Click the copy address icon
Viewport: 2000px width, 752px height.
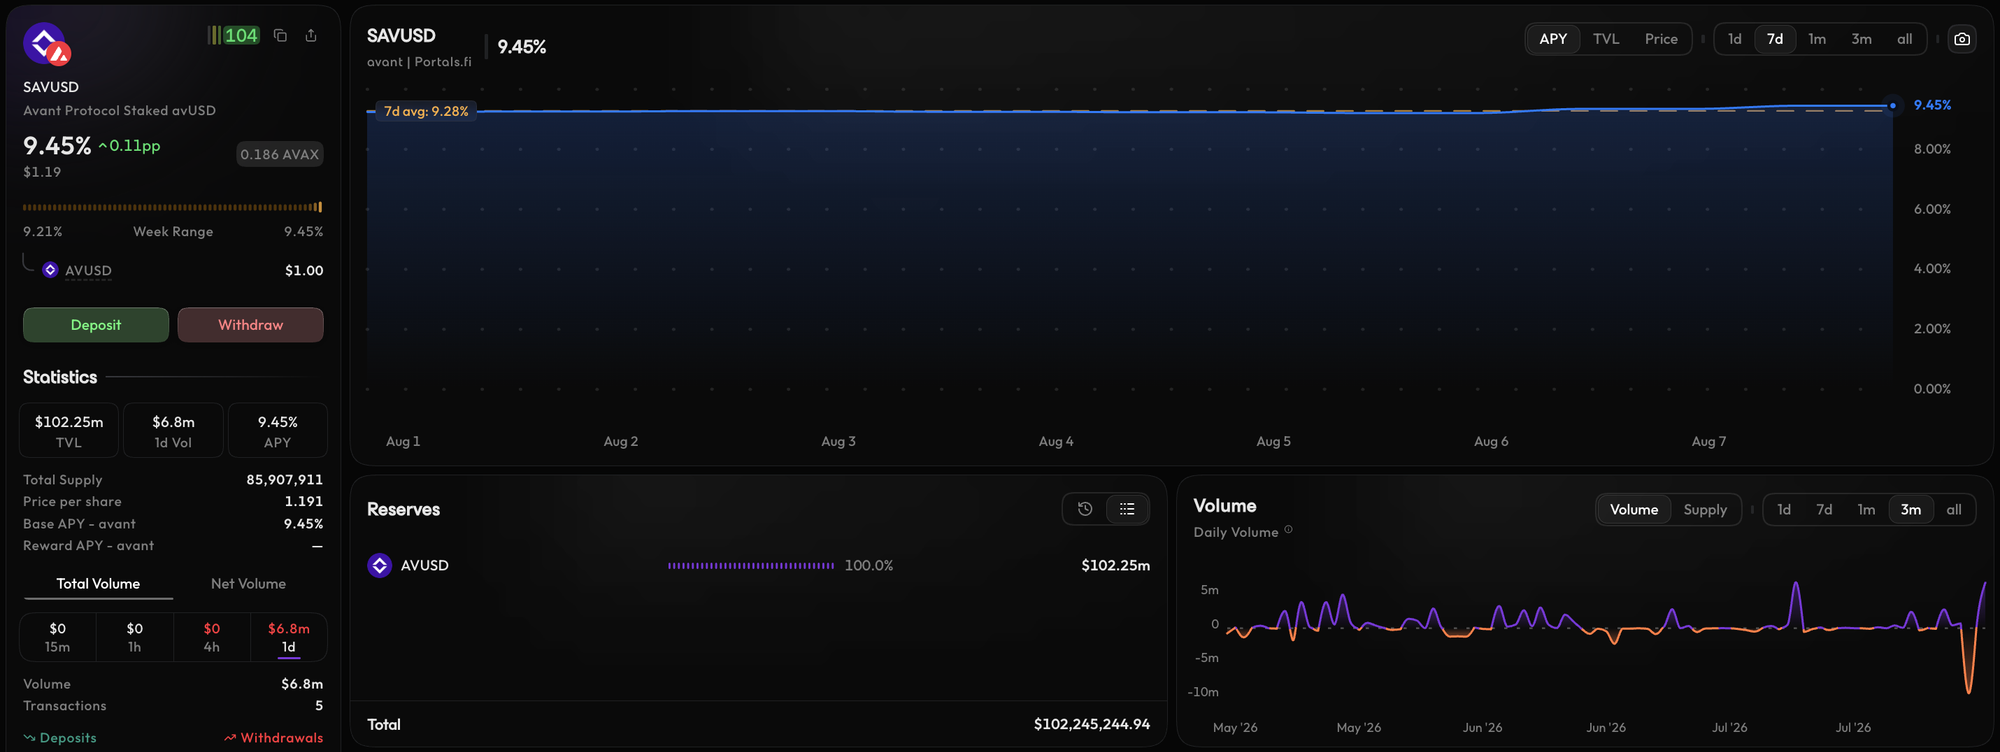(x=280, y=35)
